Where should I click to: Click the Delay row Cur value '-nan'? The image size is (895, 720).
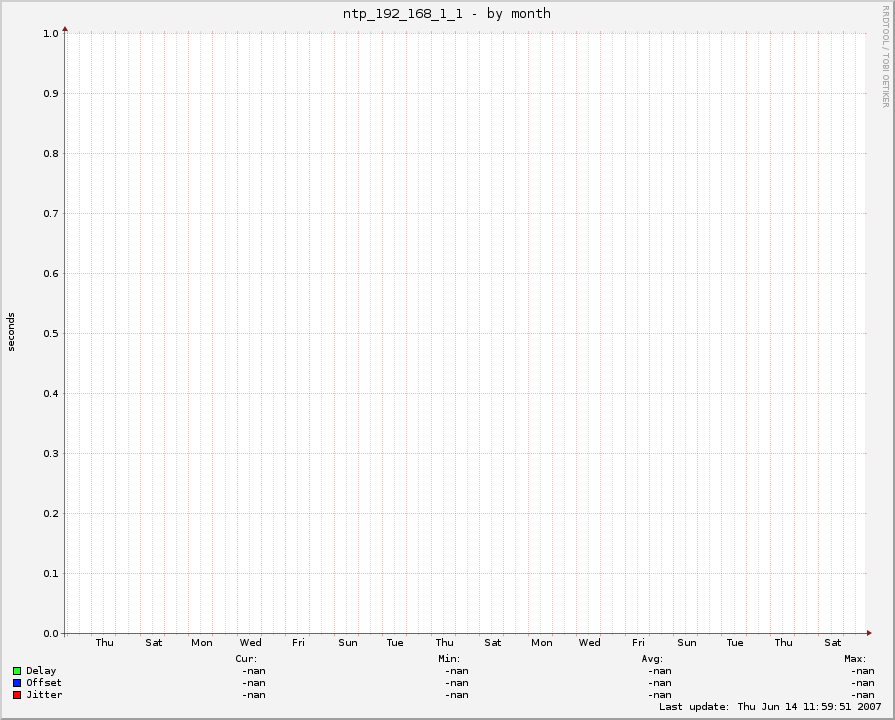coord(254,671)
